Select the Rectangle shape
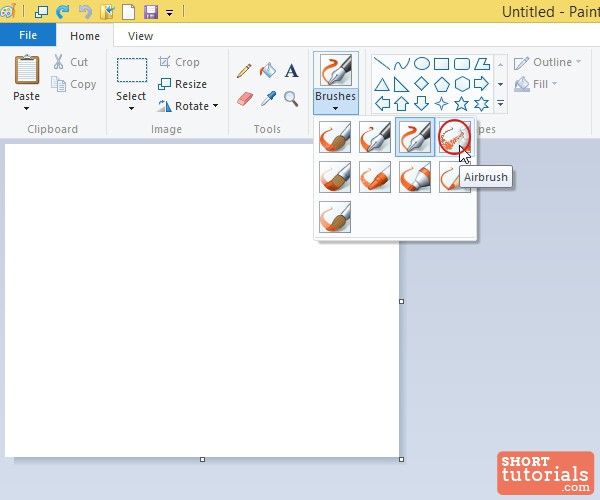600x500 pixels. click(442, 64)
